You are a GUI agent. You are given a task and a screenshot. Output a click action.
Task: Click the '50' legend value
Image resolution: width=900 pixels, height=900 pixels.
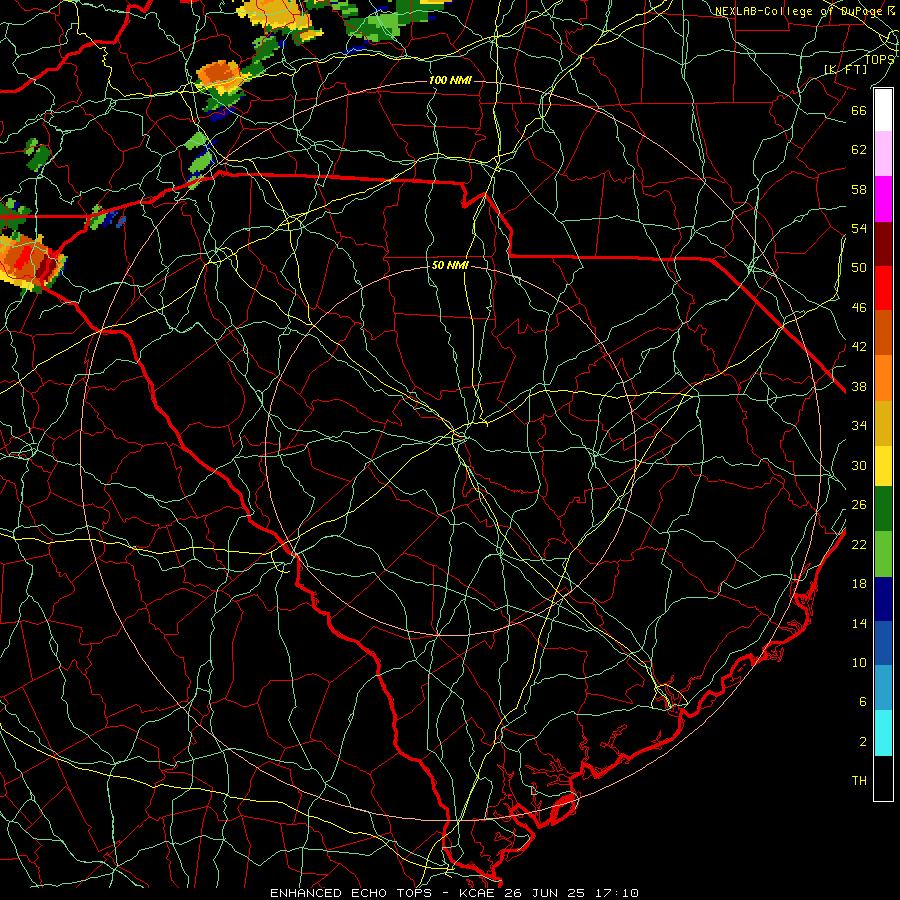tap(859, 267)
